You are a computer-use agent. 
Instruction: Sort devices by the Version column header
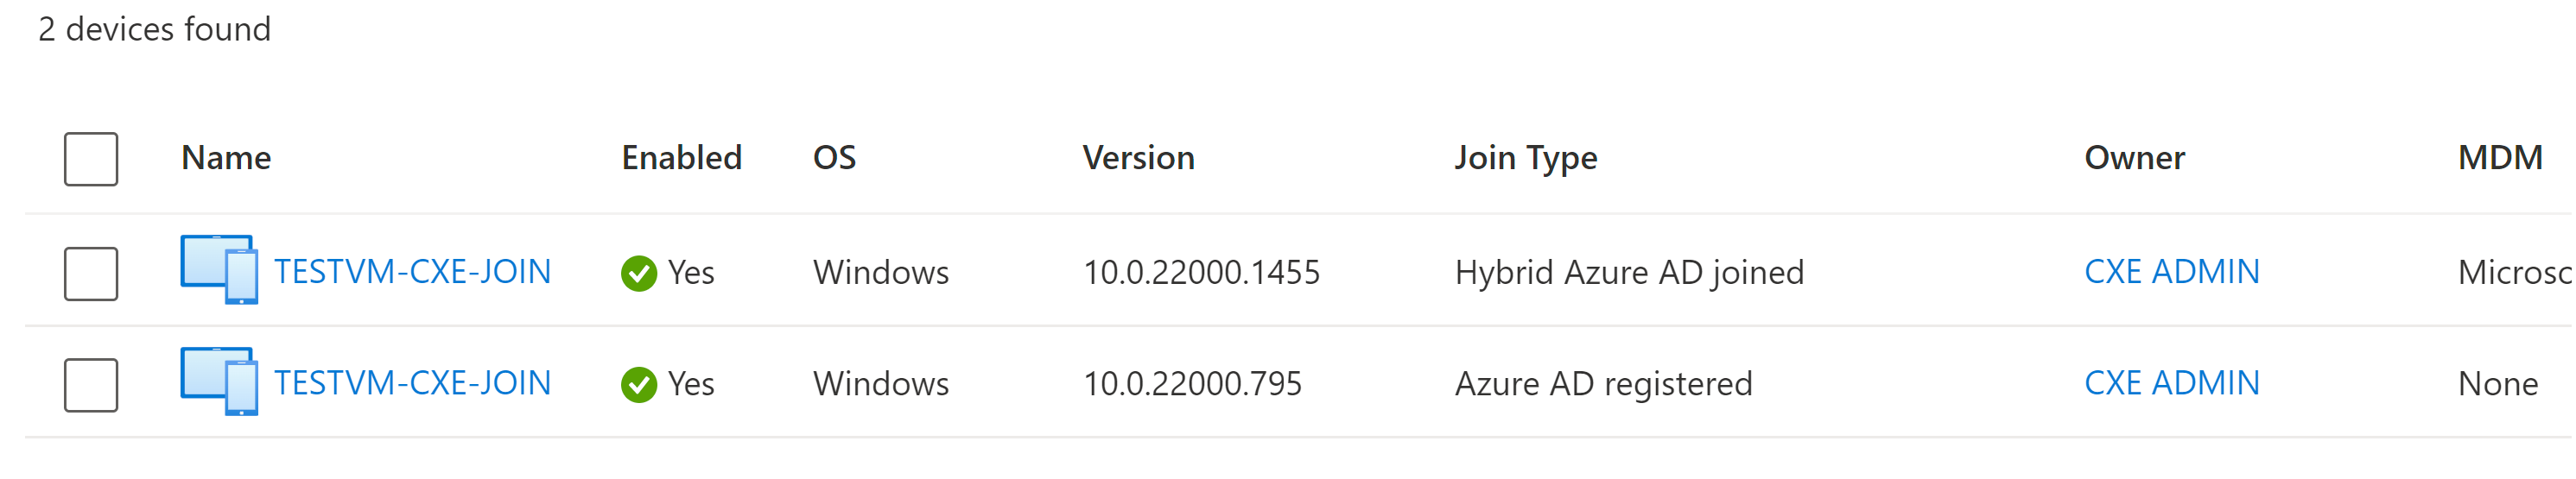tap(1139, 158)
